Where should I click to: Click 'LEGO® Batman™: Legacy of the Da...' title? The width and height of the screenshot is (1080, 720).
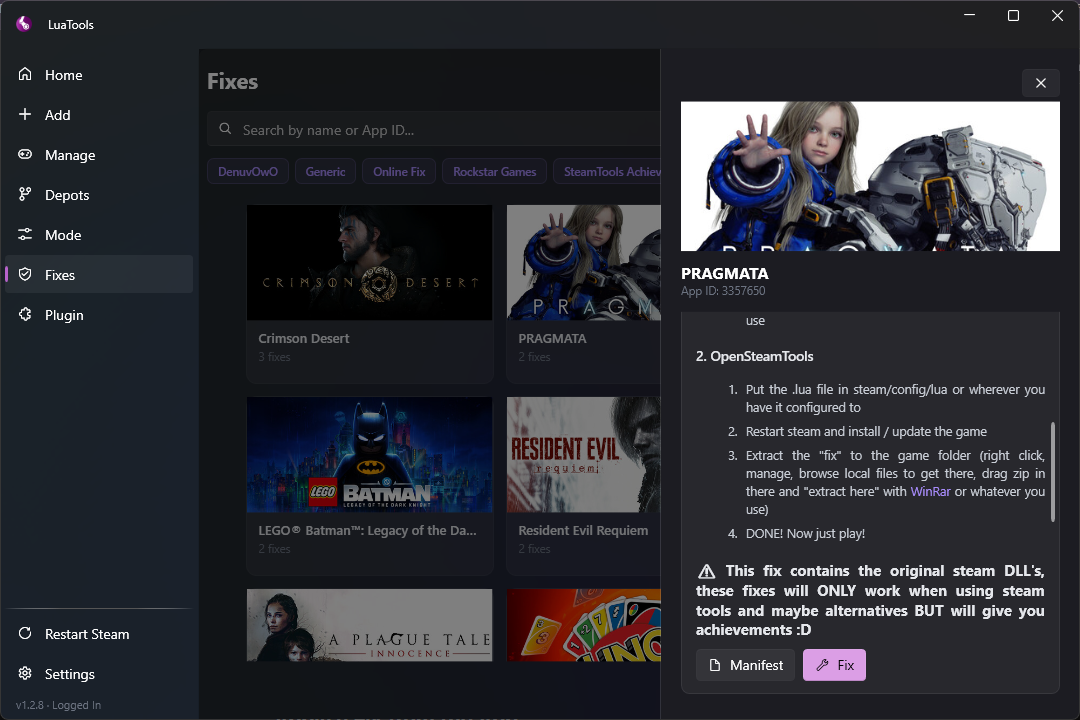tap(367, 531)
